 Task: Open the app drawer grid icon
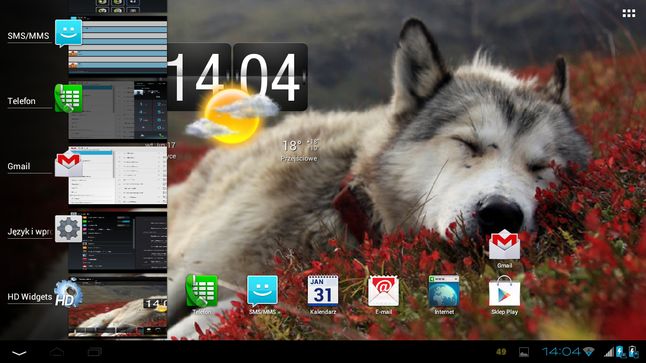[629, 14]
